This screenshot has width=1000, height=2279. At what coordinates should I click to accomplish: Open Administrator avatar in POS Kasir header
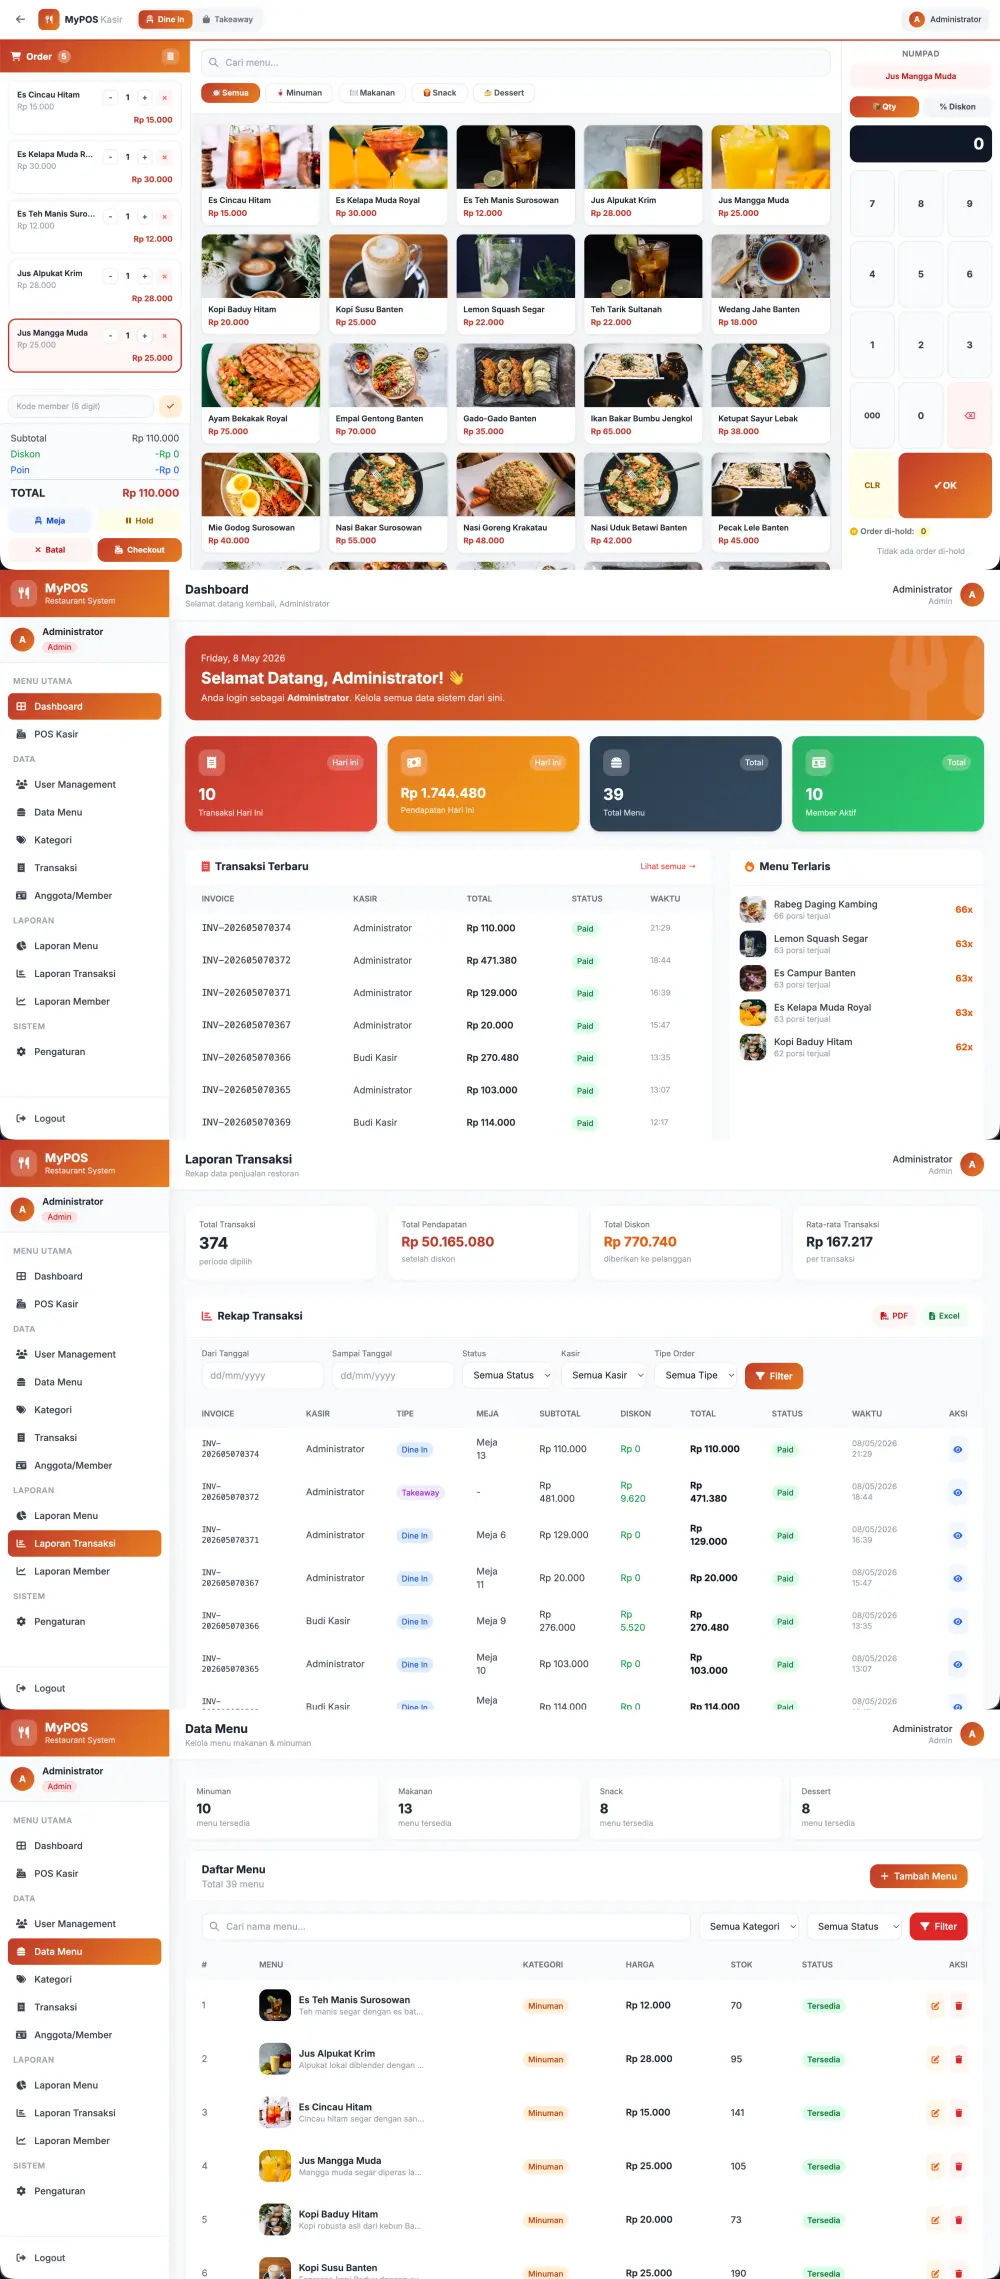(x=916, y=19)
